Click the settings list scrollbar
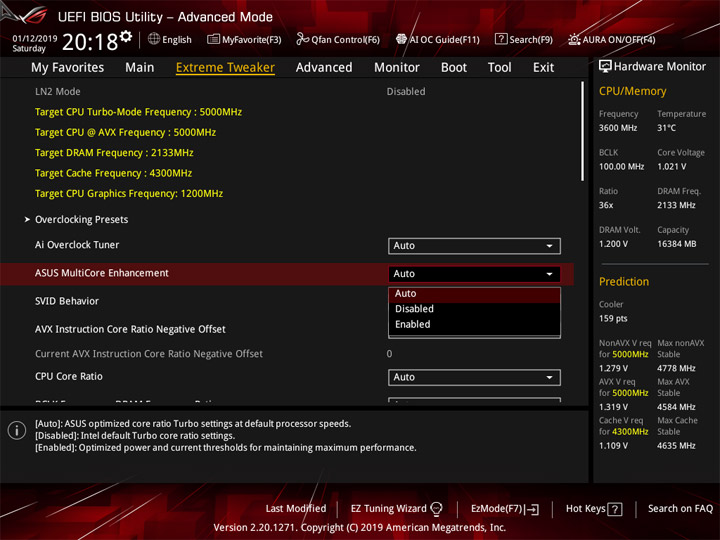The image size is (720, 540). [583, 131]
